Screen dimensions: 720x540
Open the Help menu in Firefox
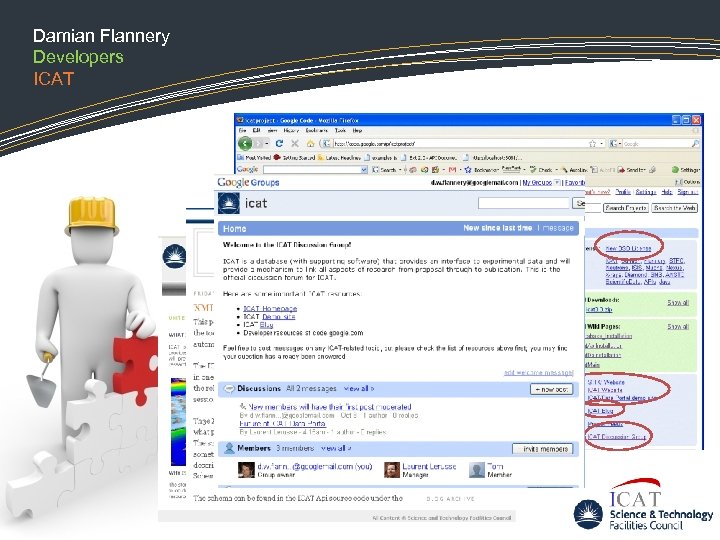pos(357,130)
